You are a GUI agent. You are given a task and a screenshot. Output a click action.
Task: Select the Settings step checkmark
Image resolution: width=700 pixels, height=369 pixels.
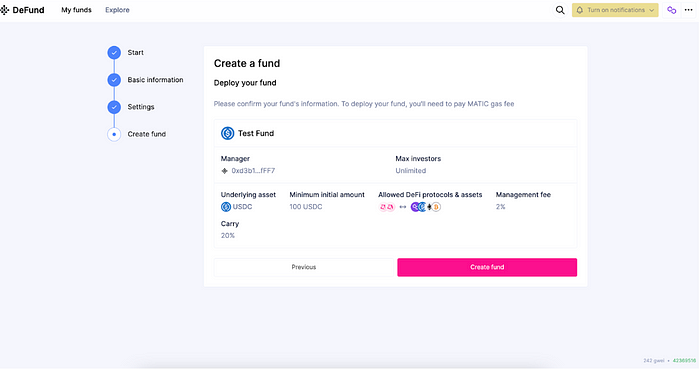pos(114,107)
